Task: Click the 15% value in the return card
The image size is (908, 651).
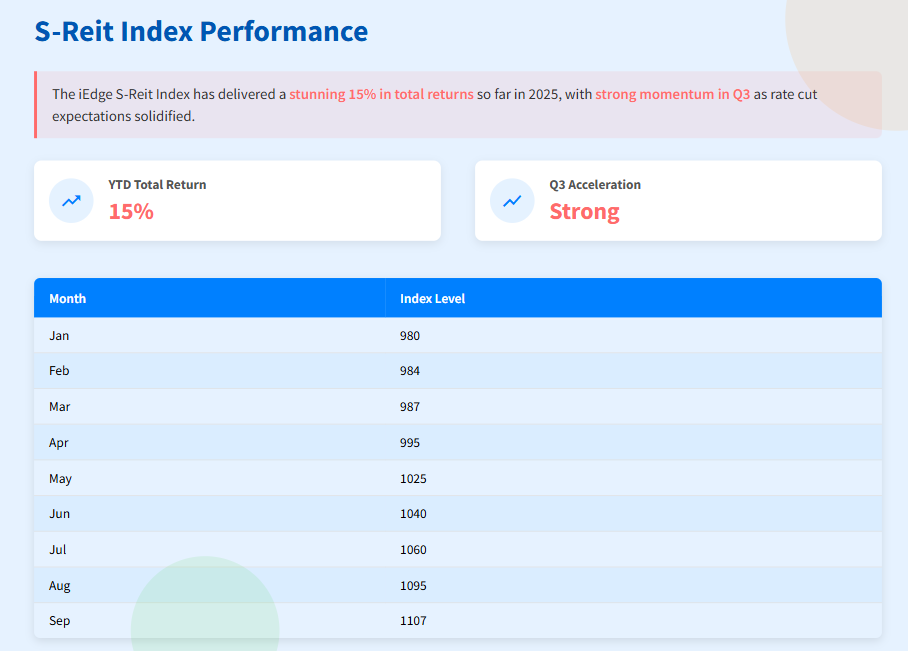Action: tap(131, 211)
